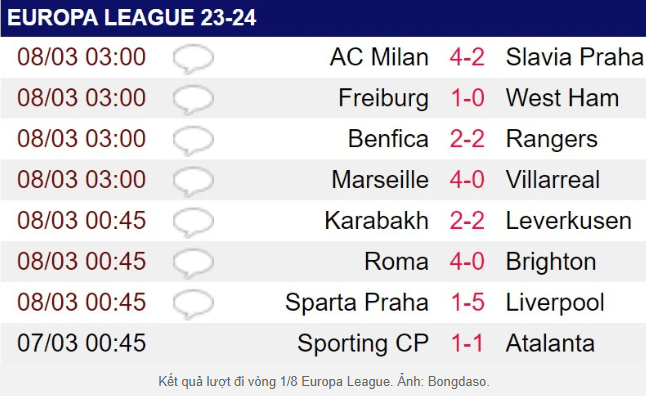This screenshot has width=646, height=396.
Task: Click the EUROPA LEAGUE 23-24 header
Action: [x=132, y=18]
